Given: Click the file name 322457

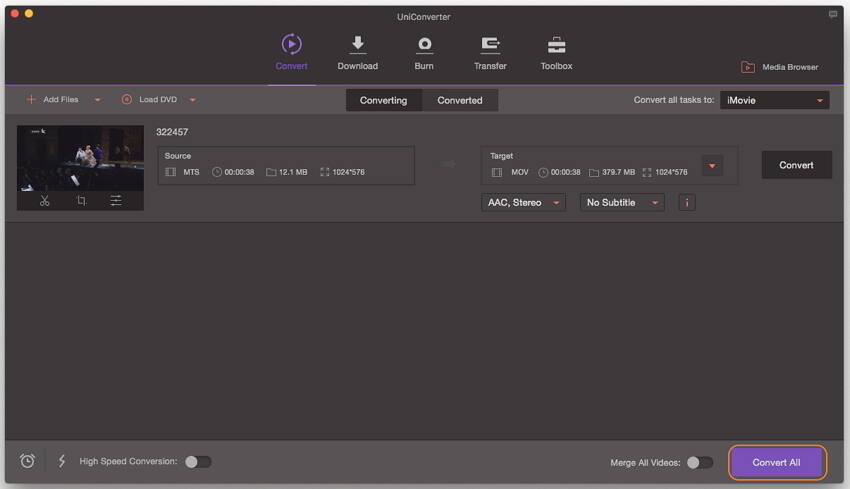Looking at the screenshot, I should click(172, 132).
